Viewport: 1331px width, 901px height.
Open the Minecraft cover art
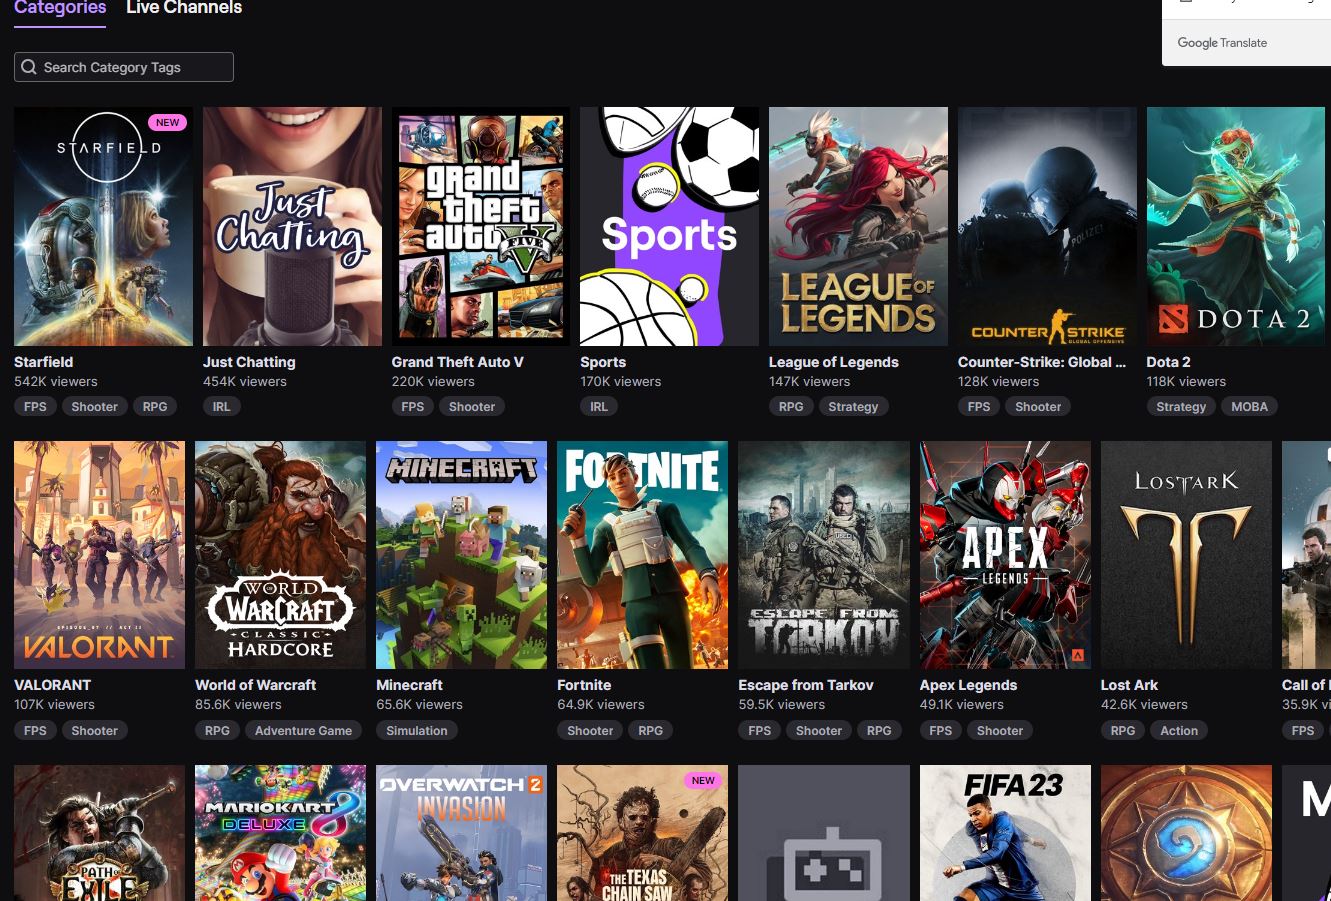(x=461, y=555)
